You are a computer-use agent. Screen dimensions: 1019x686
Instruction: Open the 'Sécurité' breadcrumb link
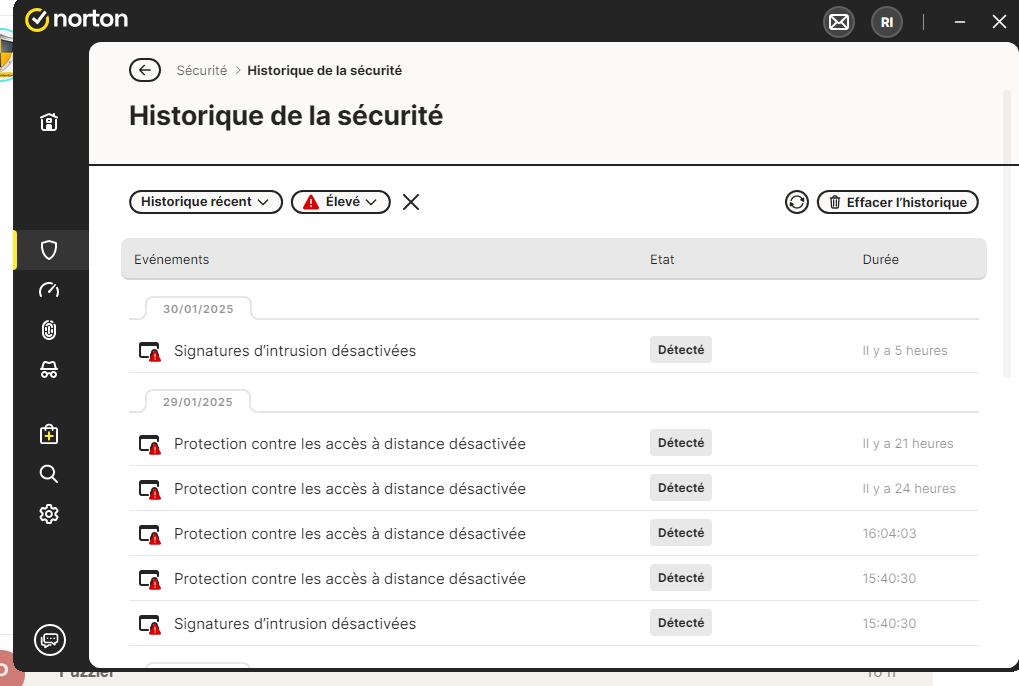click(x=201, y=70)
